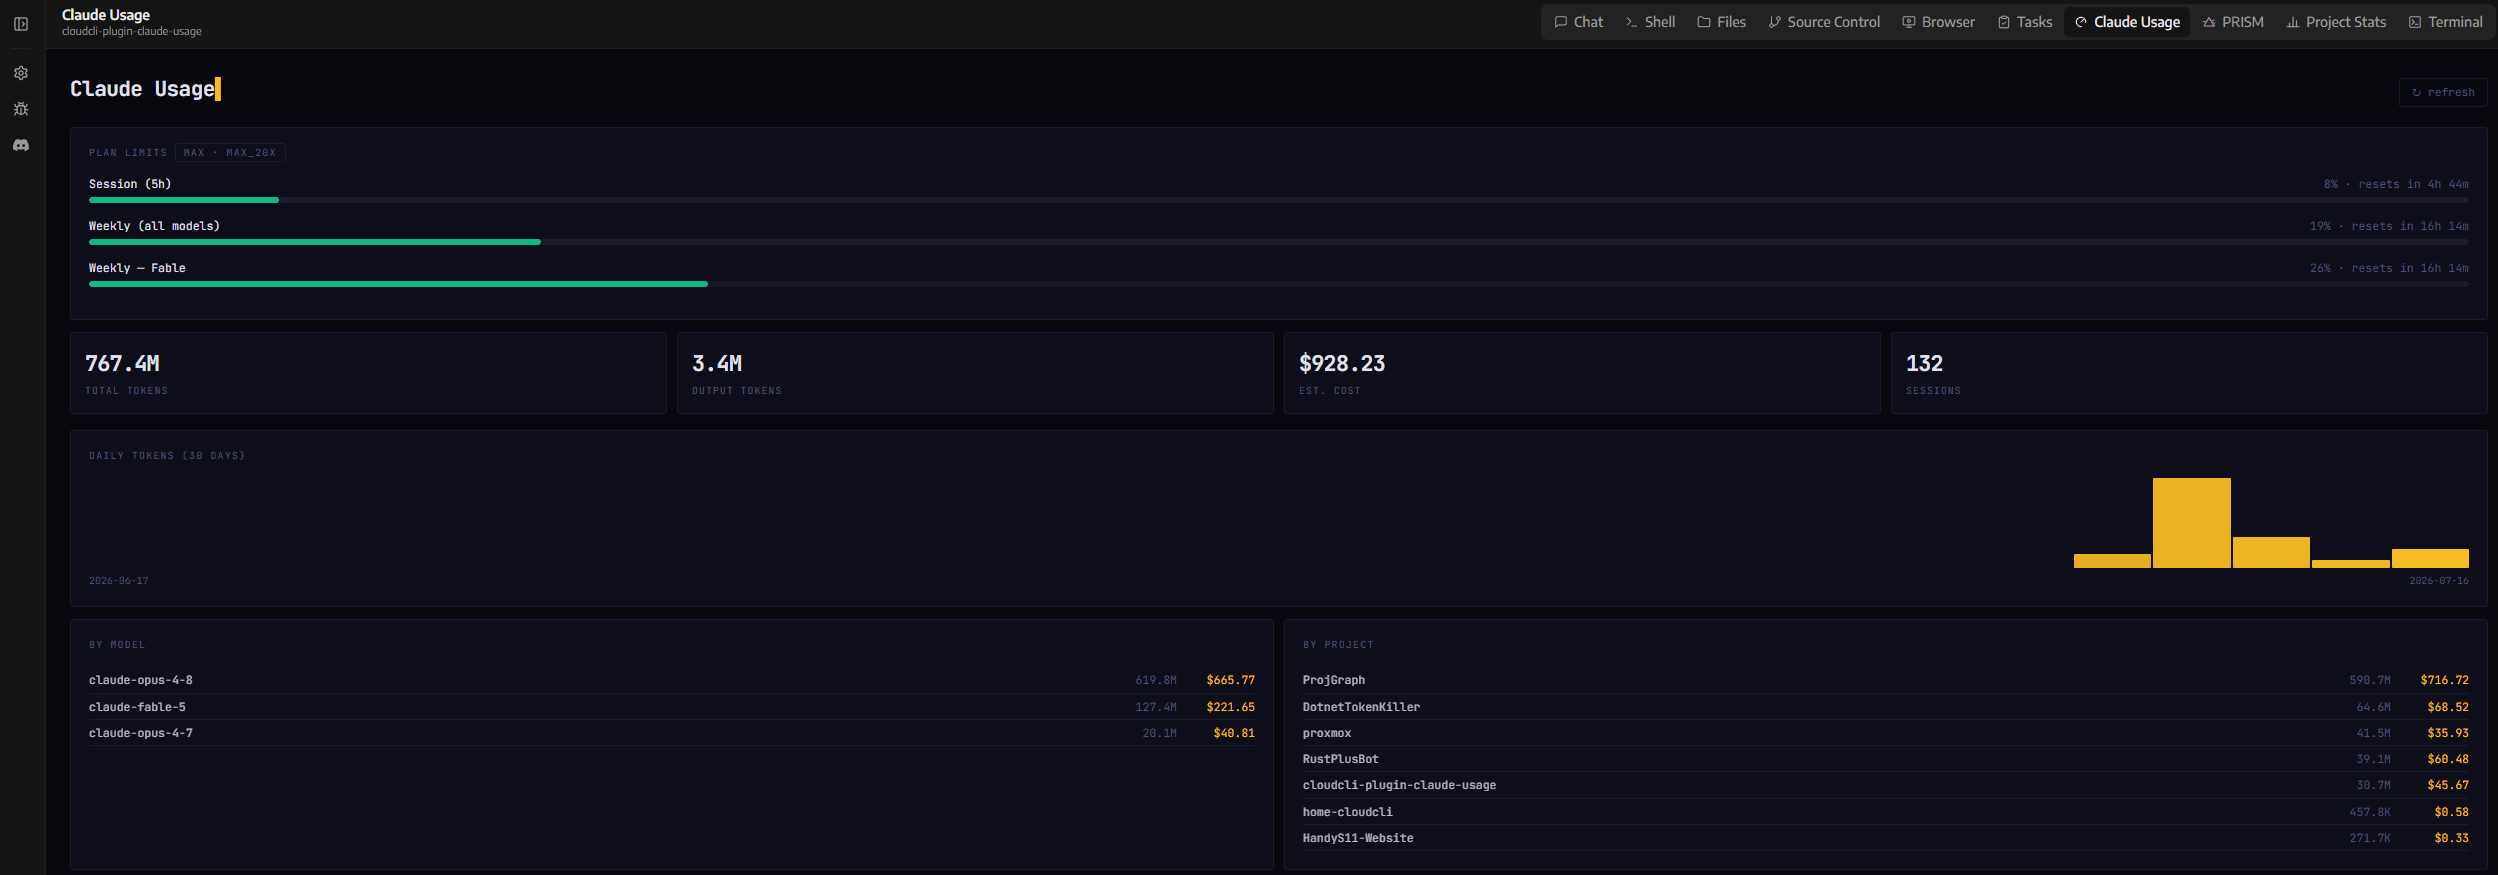Click the 127.4M token count
Viewport: 2498px width, 875px height.
coord(1156,707)
